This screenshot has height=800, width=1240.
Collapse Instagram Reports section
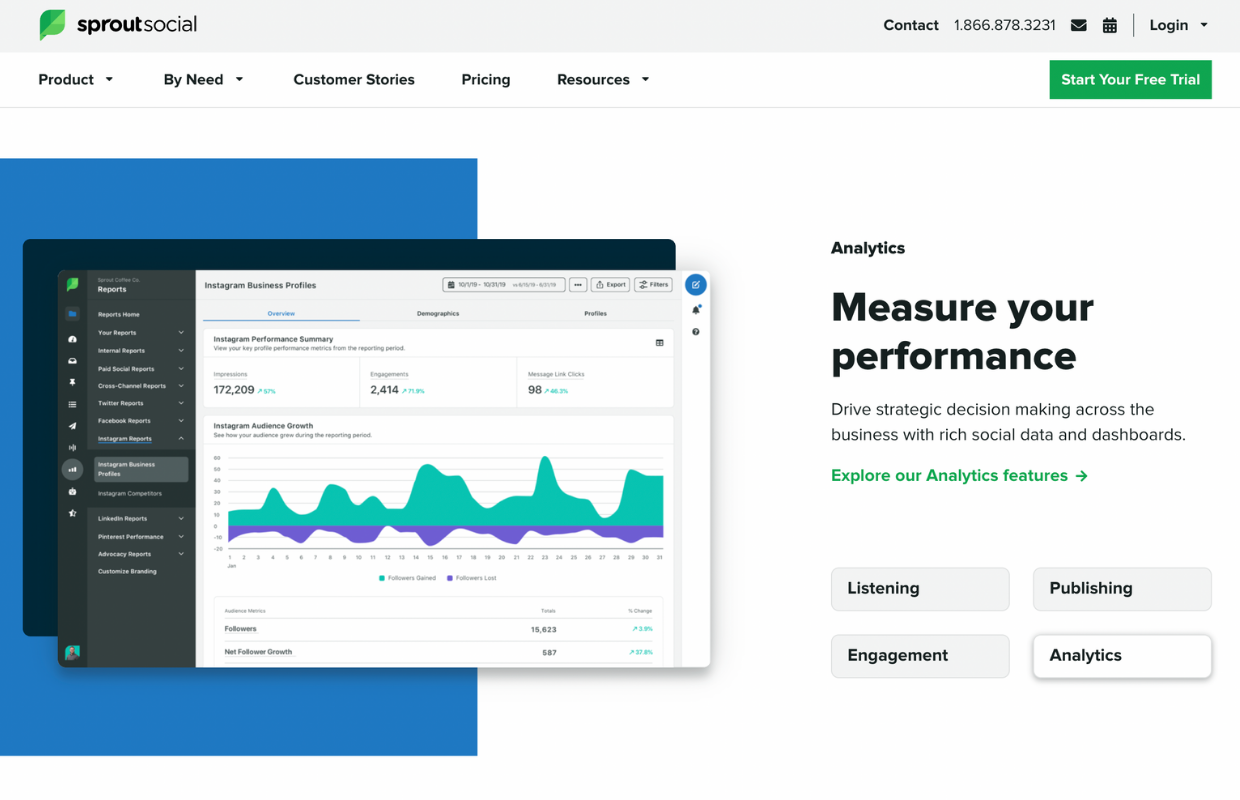click(141, 439)
